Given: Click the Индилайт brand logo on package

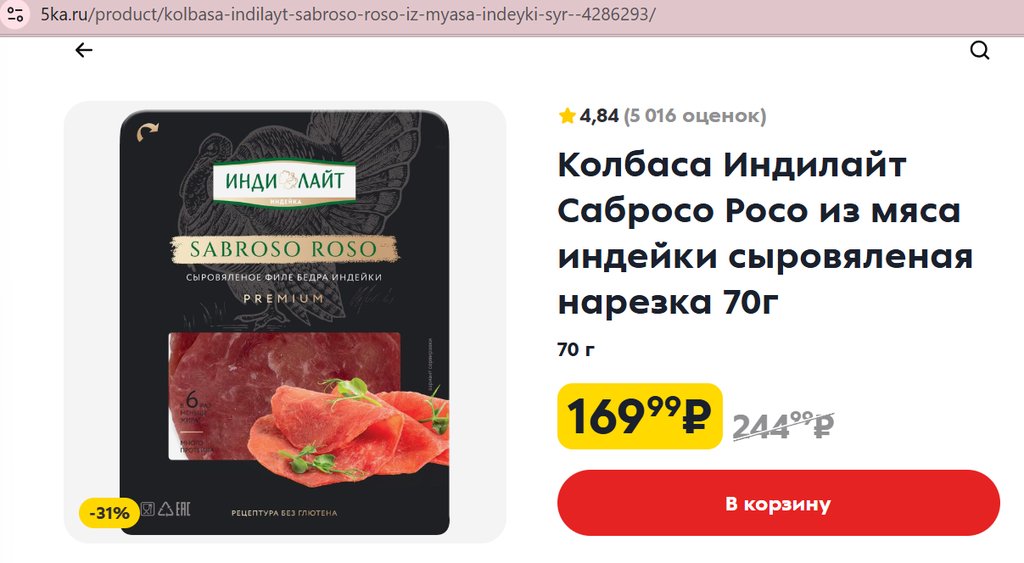Looking at the screenshot, I should [284, 180].
